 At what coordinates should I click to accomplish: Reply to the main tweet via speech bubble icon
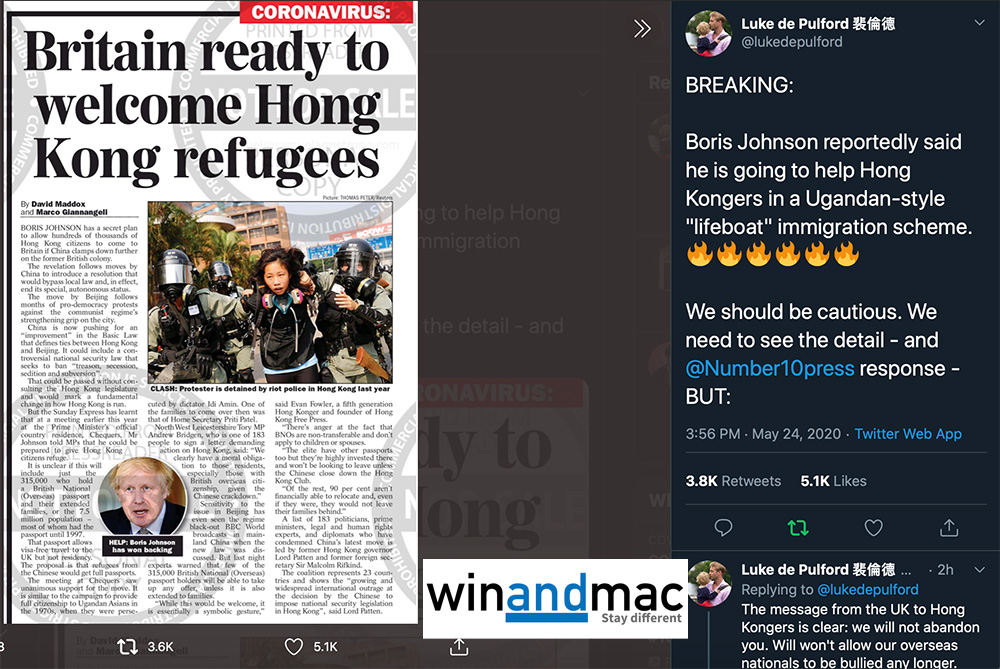723,527
